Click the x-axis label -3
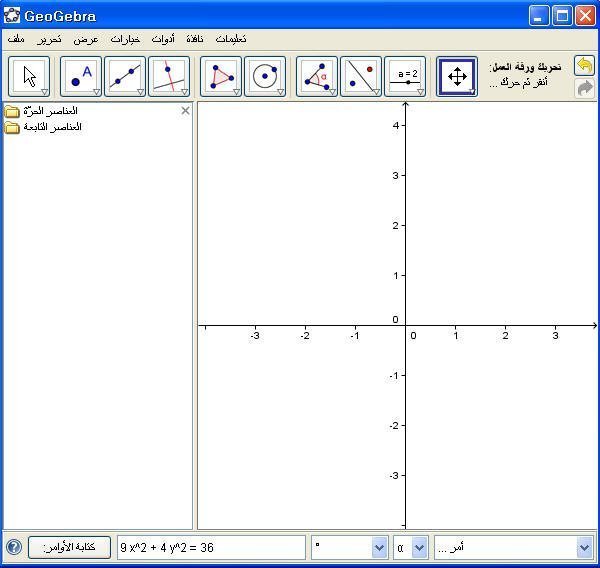 [x=255, y=336]
